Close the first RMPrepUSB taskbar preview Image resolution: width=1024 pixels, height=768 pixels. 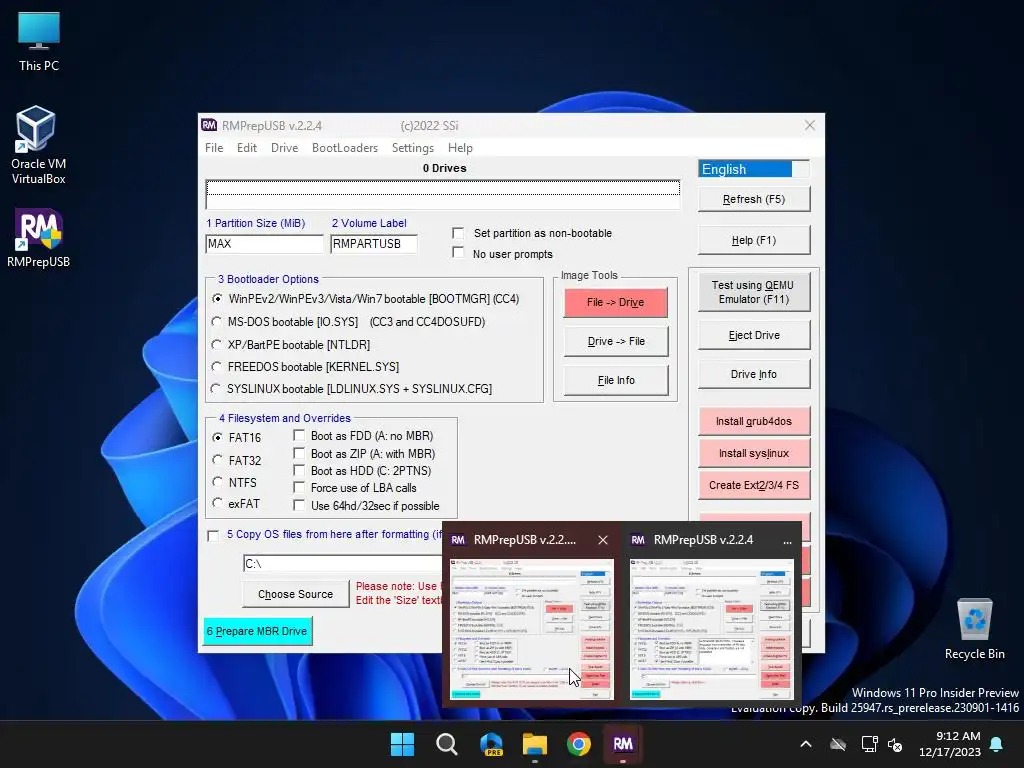click(x=603, y=540)
